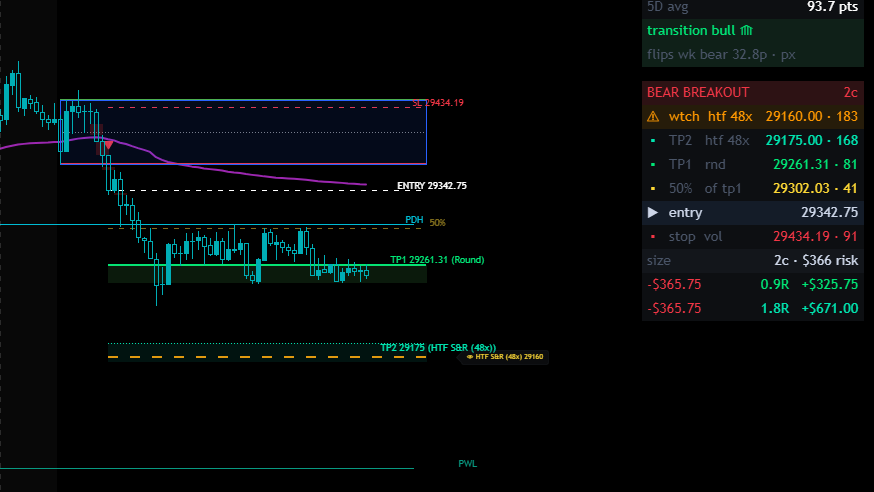Click the 1.8R reward ratio
This screenshot has height=492, width=874.
click(x=775, y=308)
